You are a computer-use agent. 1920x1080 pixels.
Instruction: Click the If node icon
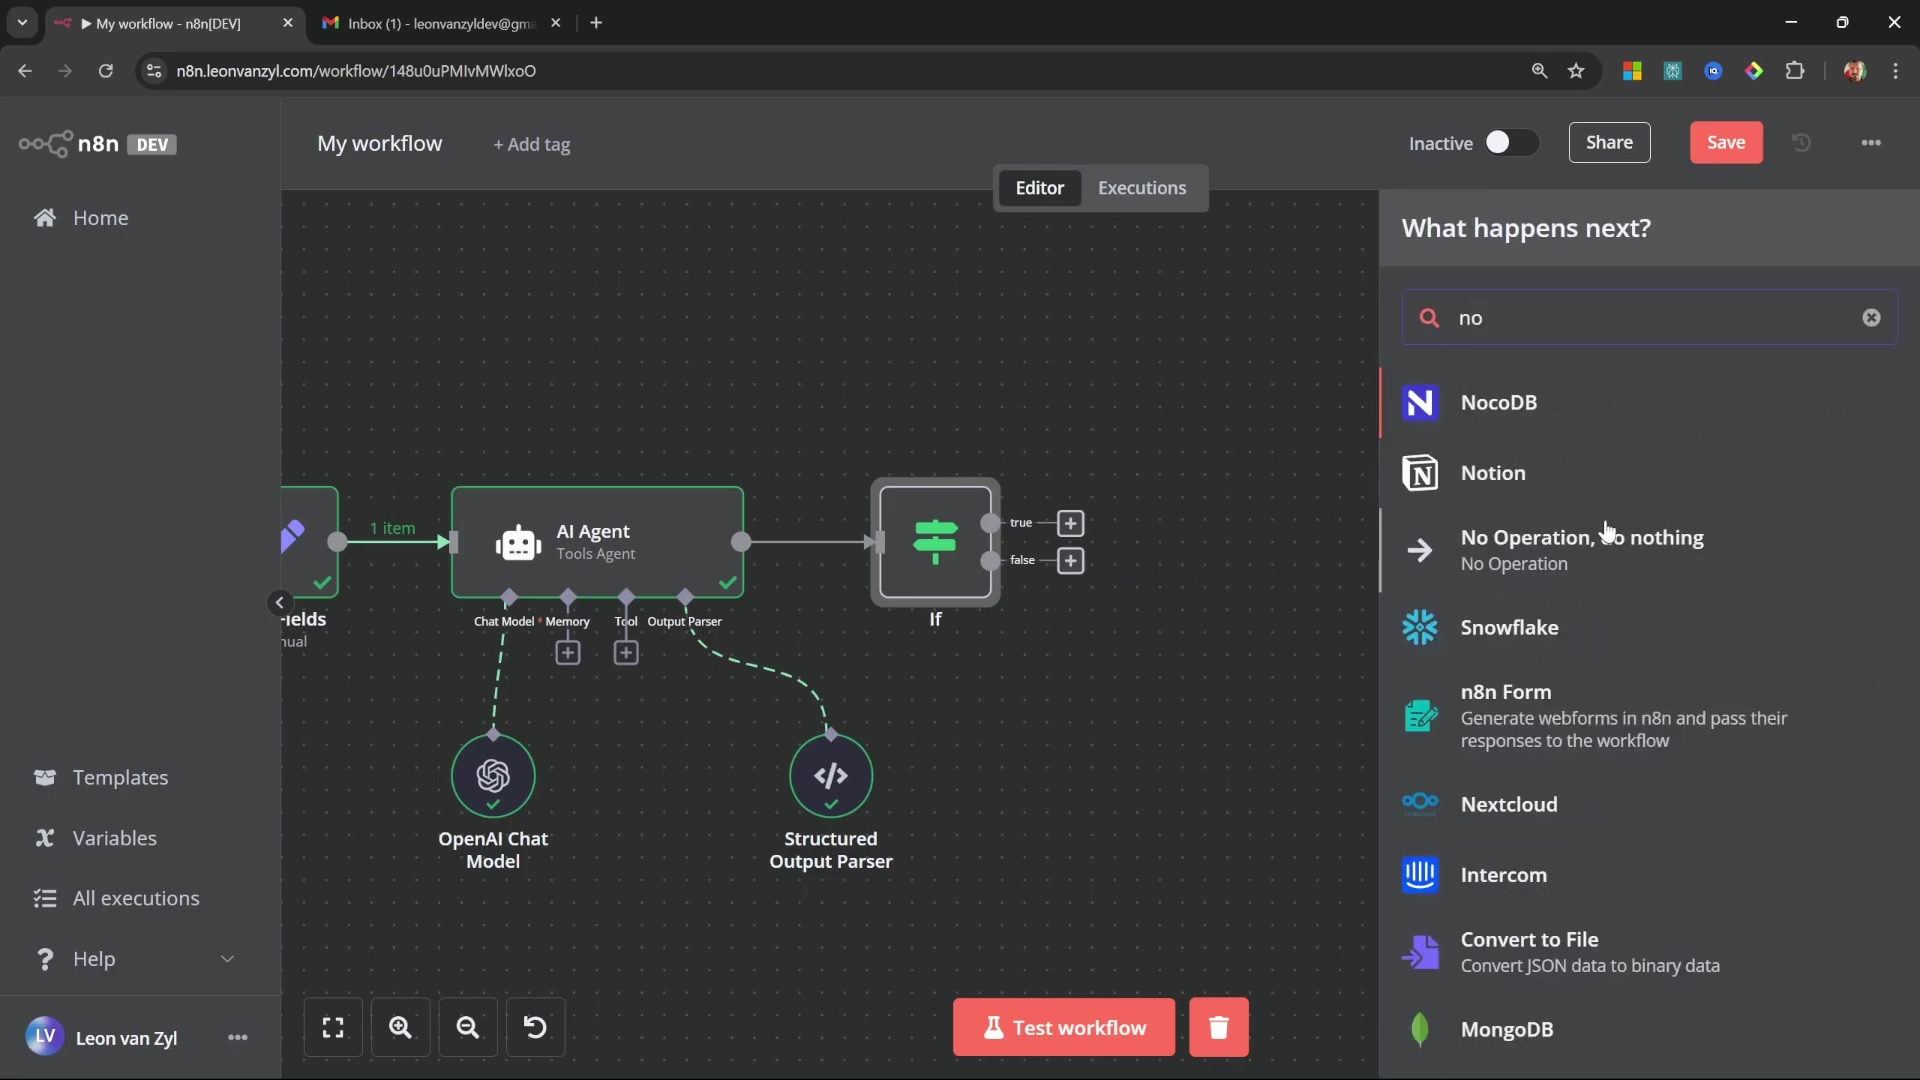935,541
